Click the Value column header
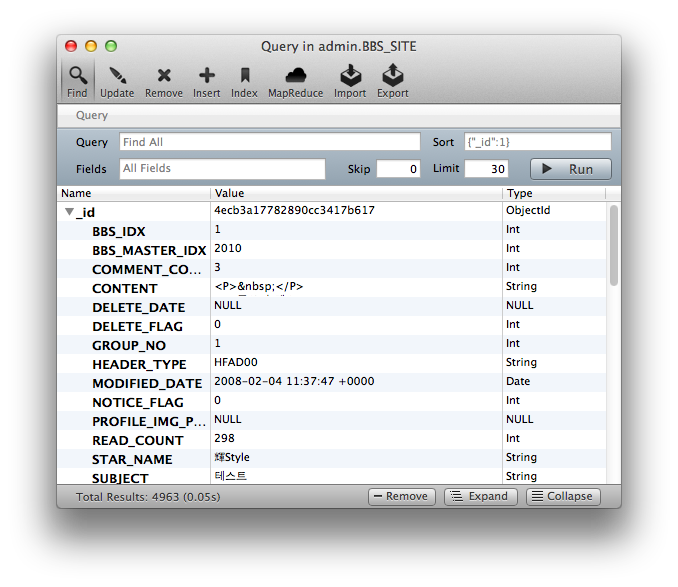Viewport: 678px width, 587px height. [x=356, y=193]
